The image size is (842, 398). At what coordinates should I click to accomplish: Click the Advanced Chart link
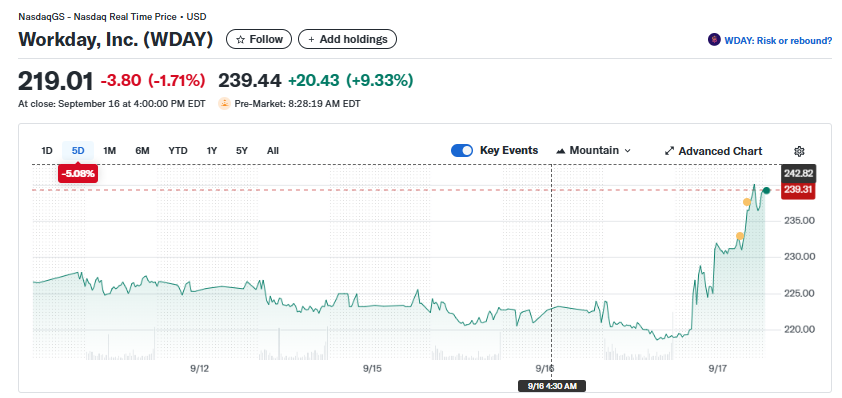(720, 151)
